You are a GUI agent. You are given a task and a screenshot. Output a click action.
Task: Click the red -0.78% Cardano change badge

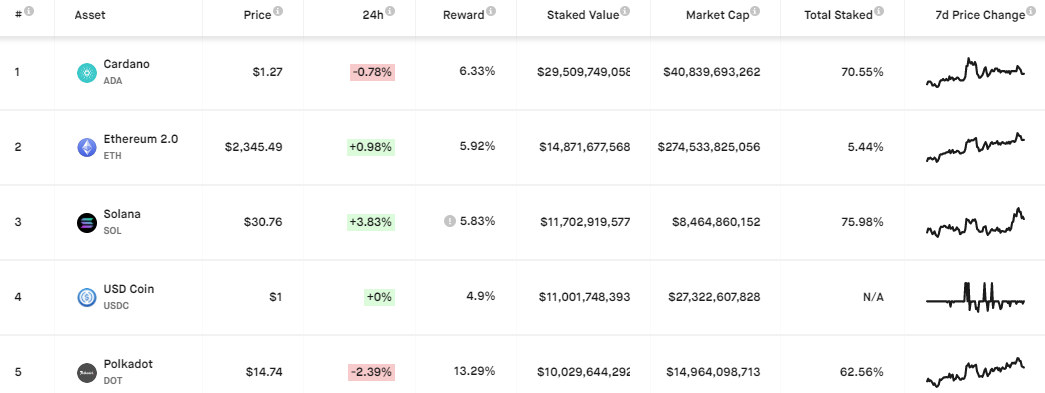tap(373, 73)
